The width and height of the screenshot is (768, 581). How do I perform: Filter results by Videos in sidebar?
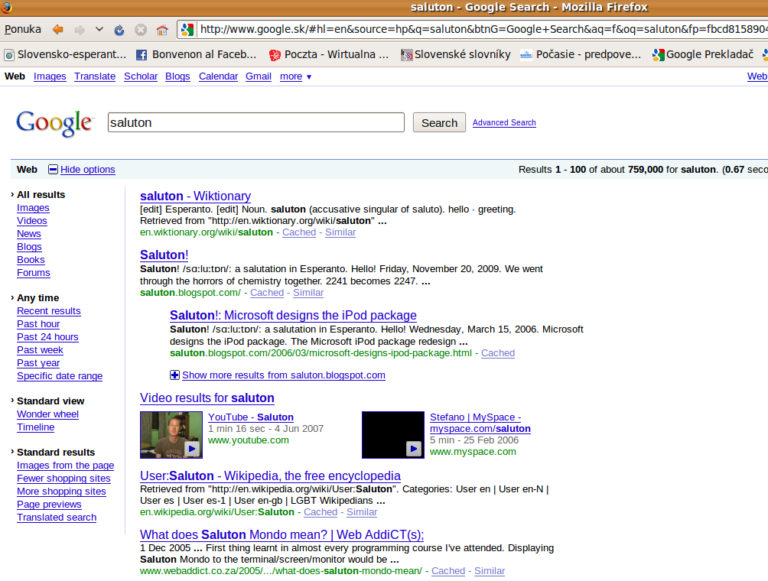(32, 221)
